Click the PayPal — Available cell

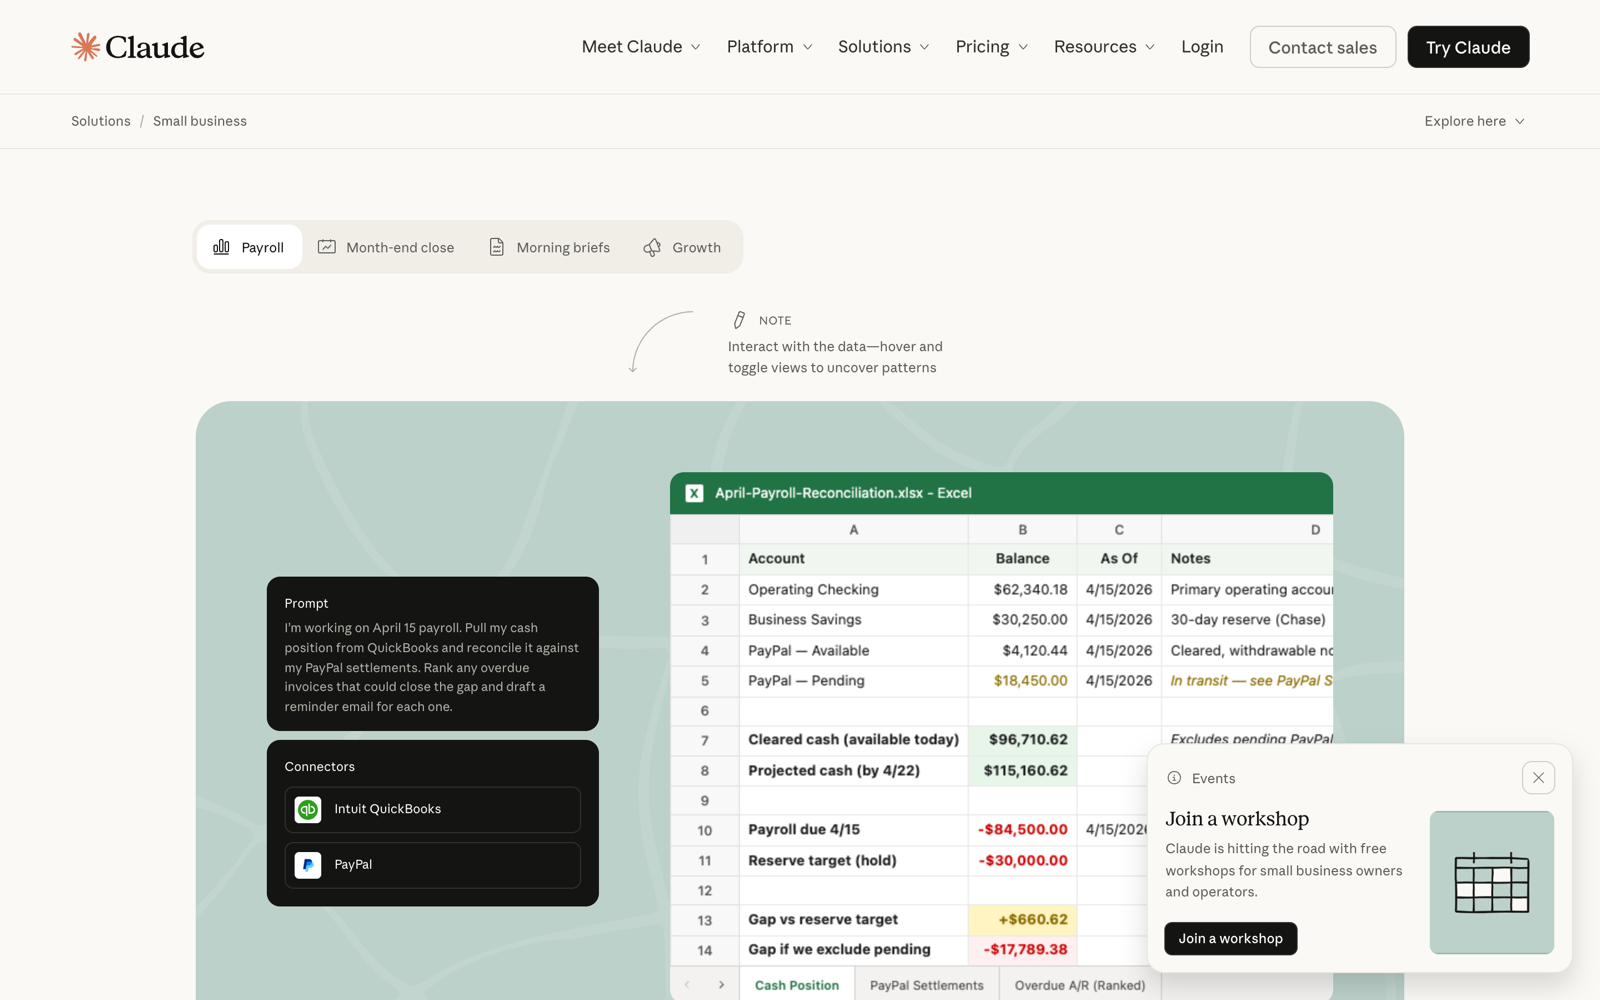tap(854, 651)
